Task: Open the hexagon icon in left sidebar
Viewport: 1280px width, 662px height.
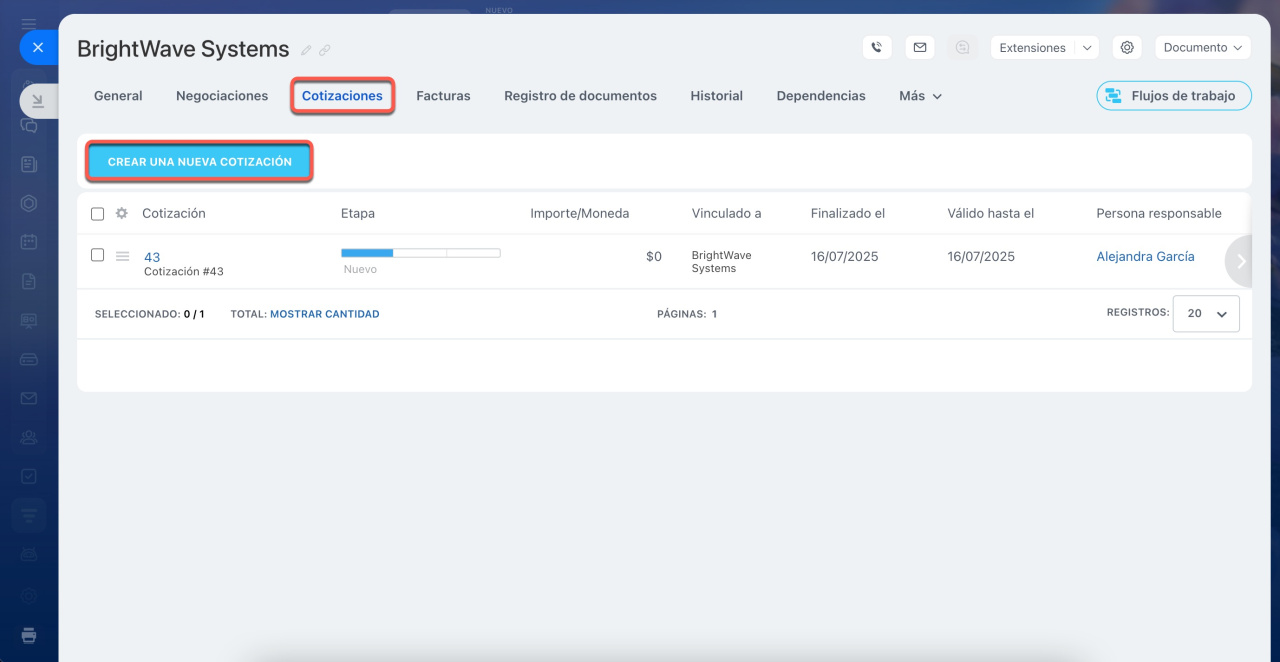Action: 29,203
